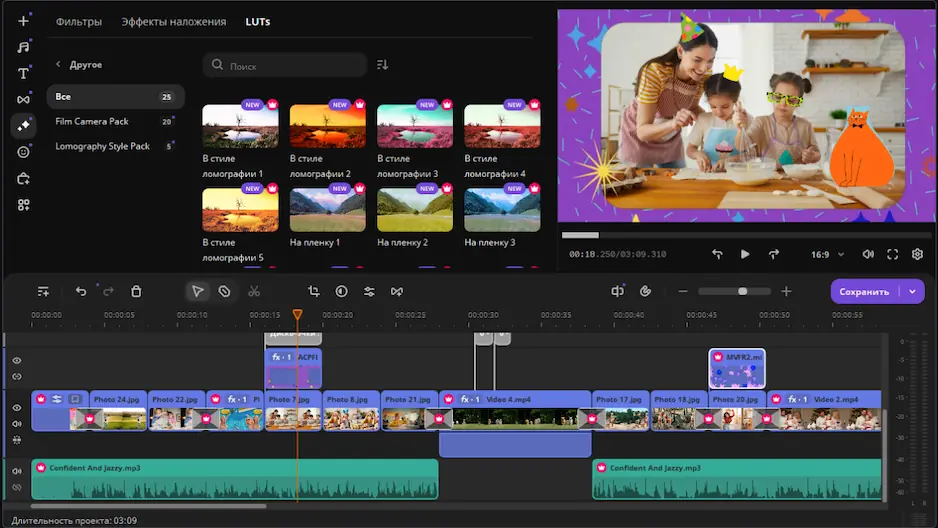Screen dimensions: 938x528
Task: Delete selected clip with trash icon
Action: [136, 291]
